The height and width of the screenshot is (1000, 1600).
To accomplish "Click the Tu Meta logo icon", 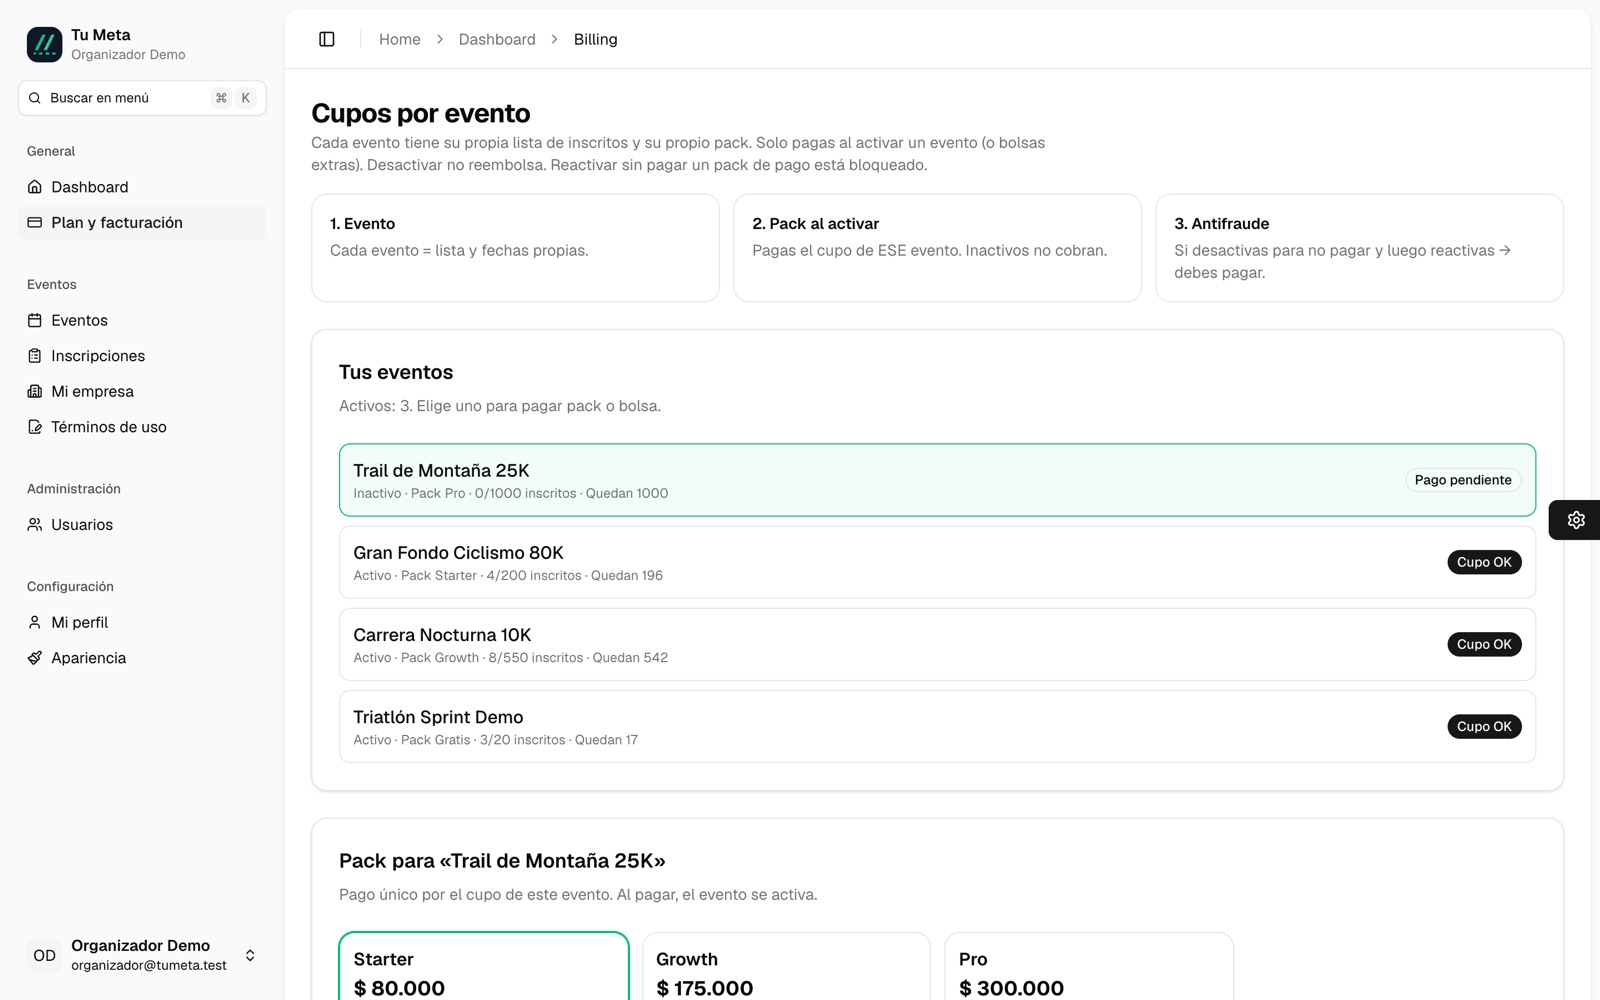I will click(x=44, y=44).
